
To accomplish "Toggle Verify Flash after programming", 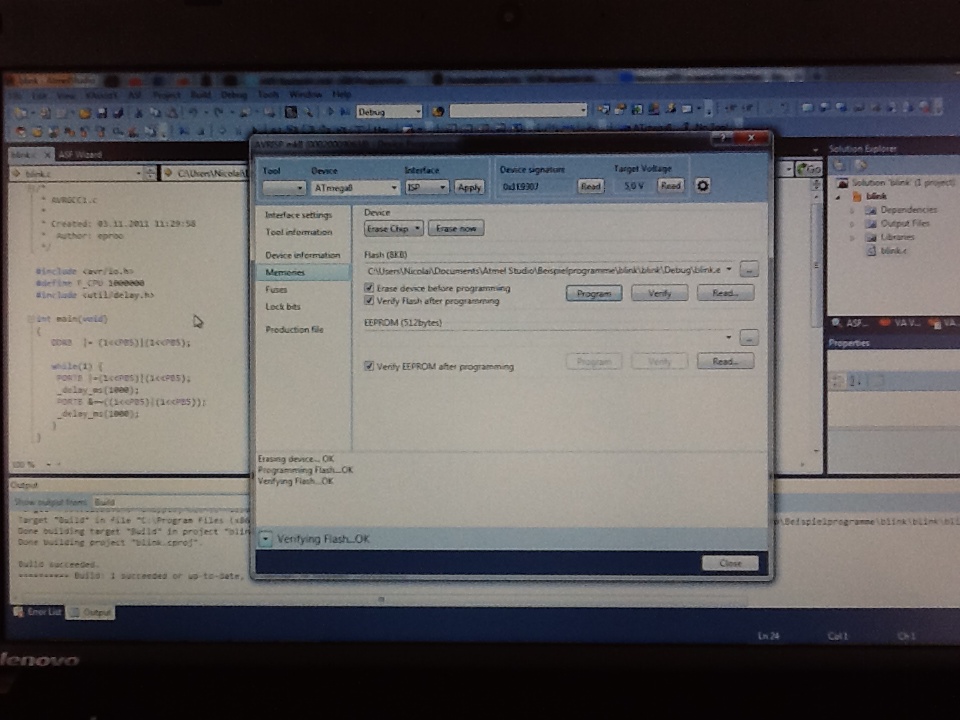I will click(x=369, y=300).
